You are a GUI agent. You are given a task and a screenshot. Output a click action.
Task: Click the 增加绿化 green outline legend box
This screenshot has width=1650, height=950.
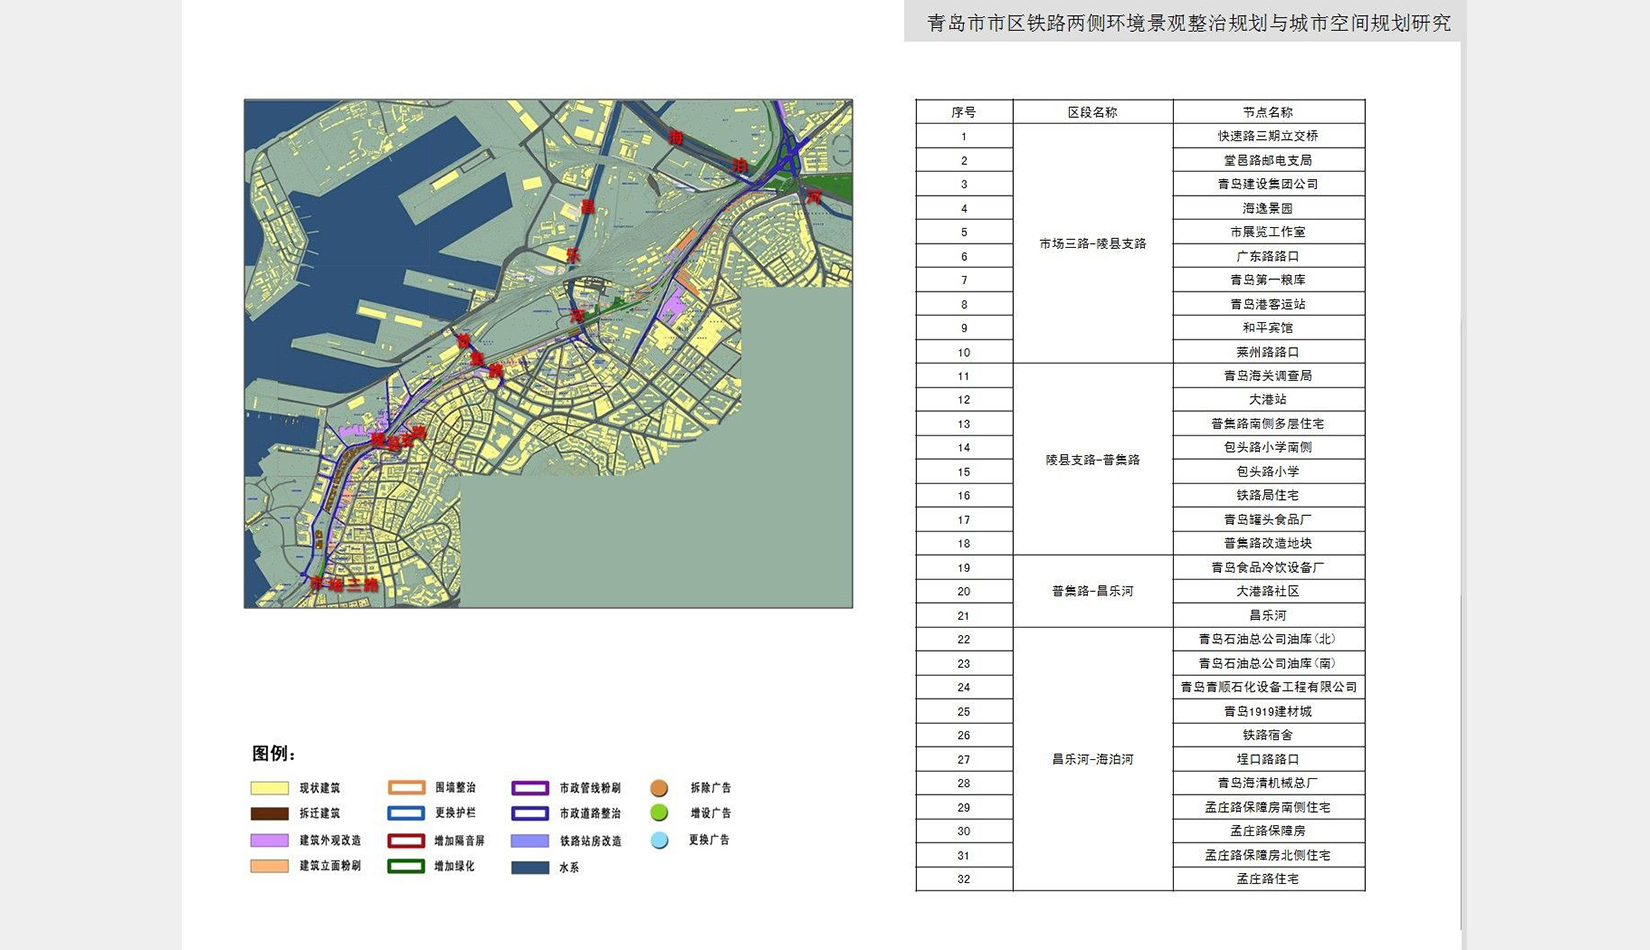tap(406, 866)
